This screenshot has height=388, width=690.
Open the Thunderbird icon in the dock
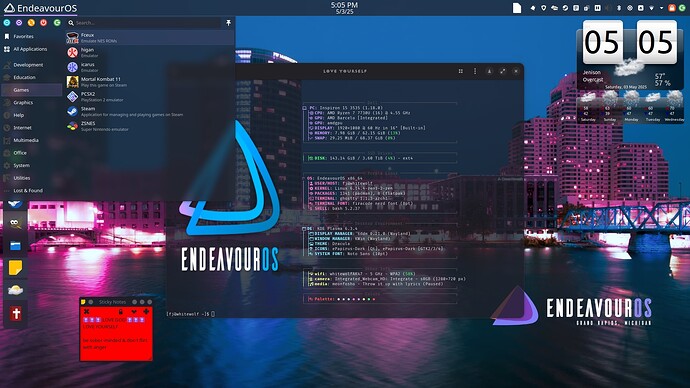coord(15,203)
